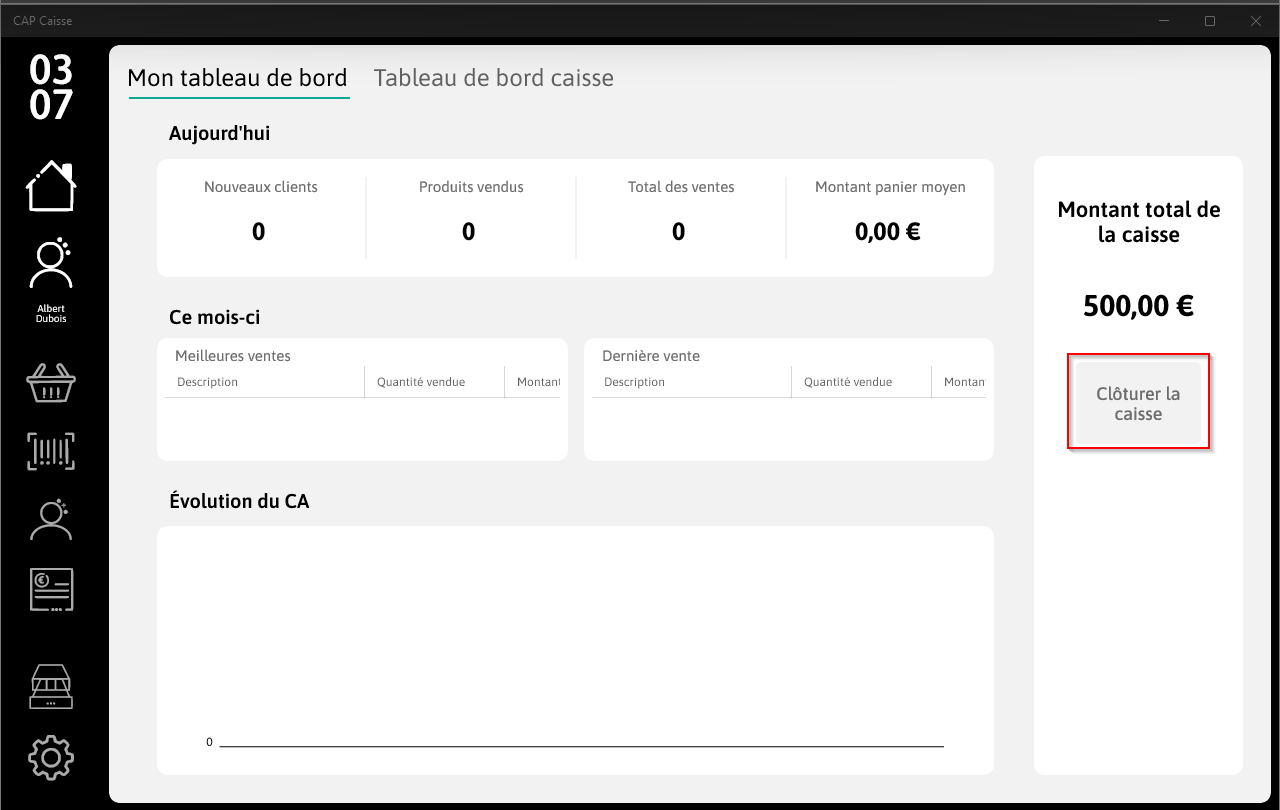Switch to Tableau de bord caisse tab
Screen dimensions: 1280x810
(x=493, y=78)
